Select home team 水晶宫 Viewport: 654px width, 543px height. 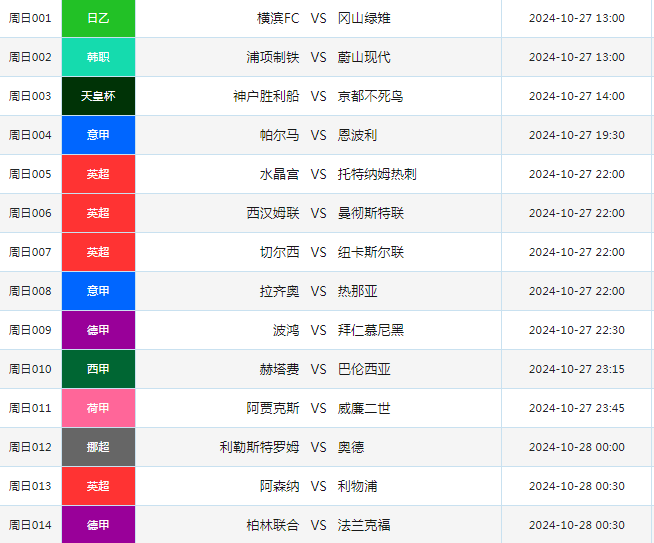279,174
